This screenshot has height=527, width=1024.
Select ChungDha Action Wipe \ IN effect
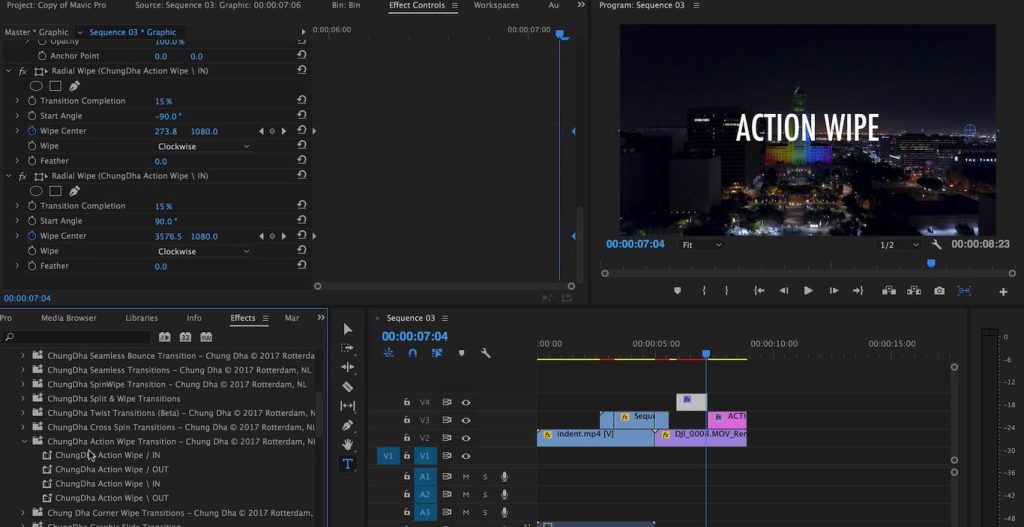[108, 484]
